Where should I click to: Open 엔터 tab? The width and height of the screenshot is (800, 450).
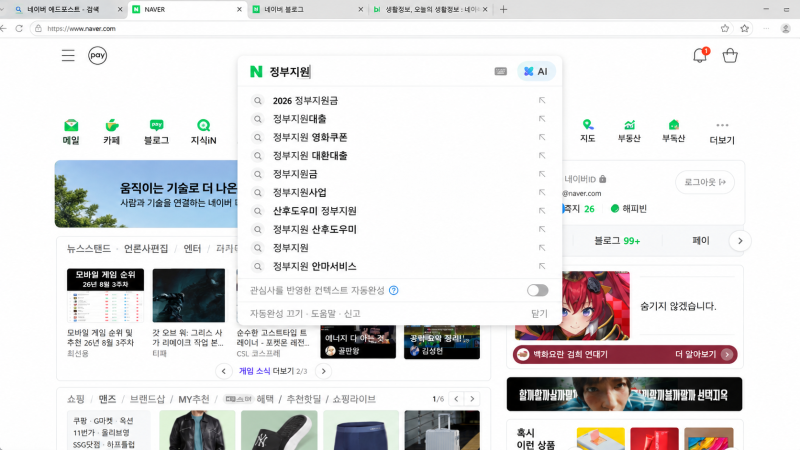[x=192, y=248]
